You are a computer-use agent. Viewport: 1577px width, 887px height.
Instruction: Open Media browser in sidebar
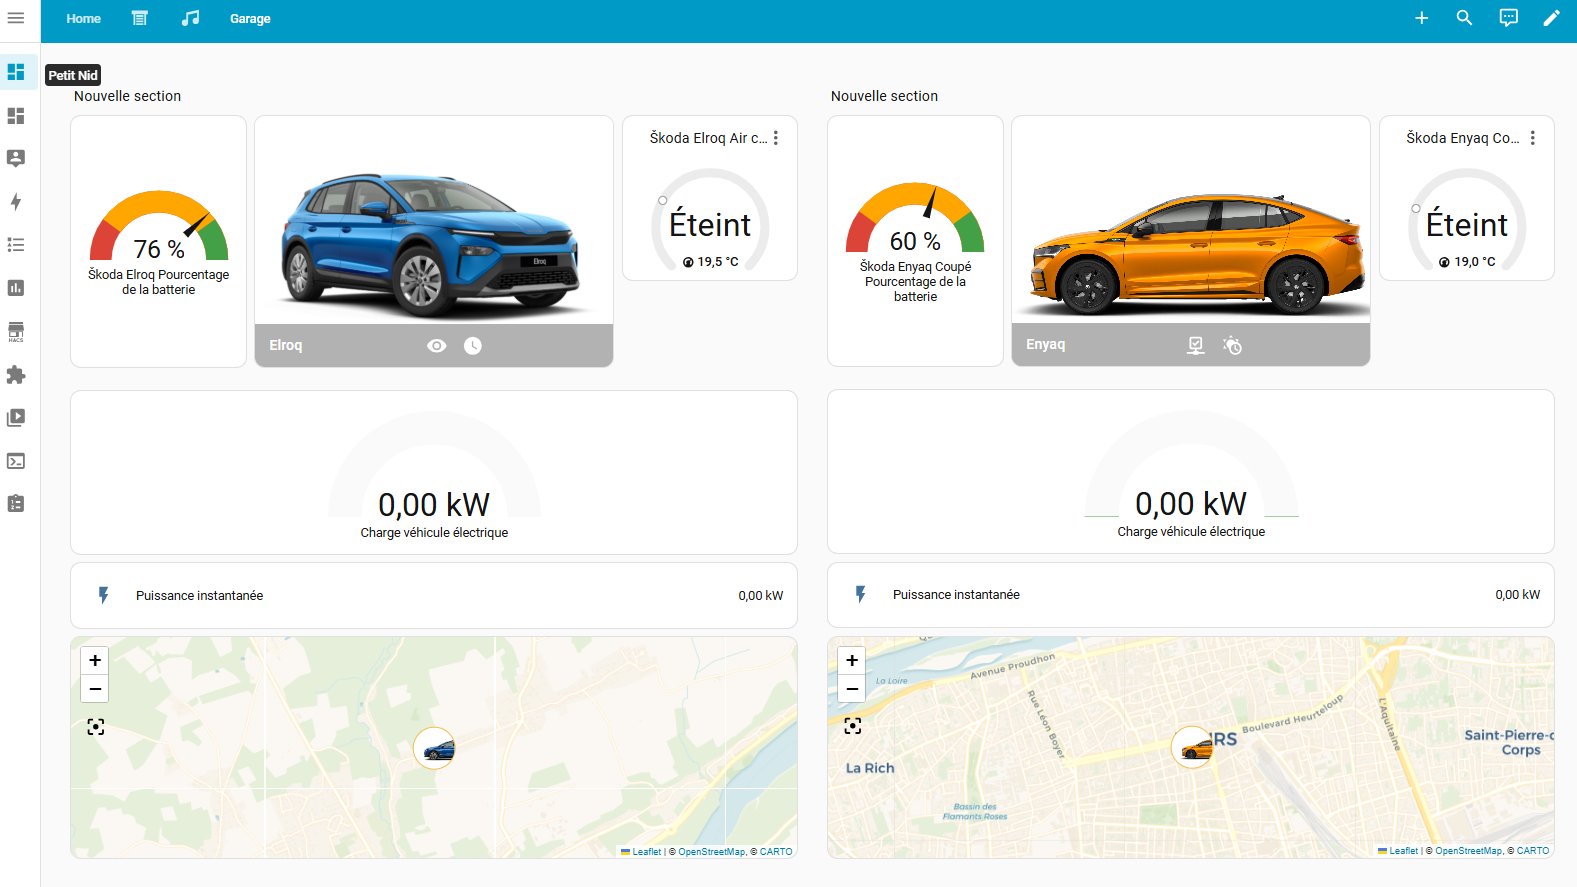[16, 418]
